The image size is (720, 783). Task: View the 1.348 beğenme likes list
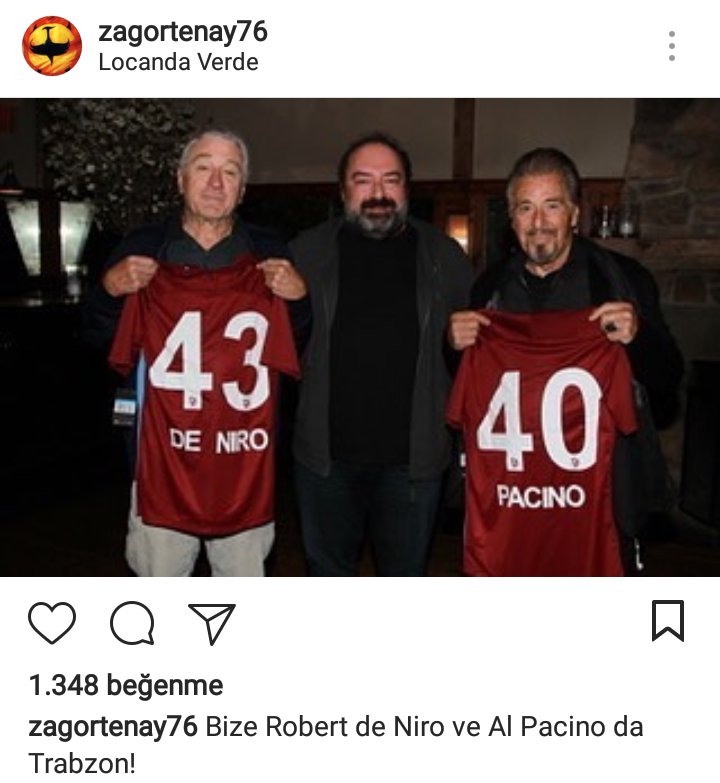coord(126,685)
